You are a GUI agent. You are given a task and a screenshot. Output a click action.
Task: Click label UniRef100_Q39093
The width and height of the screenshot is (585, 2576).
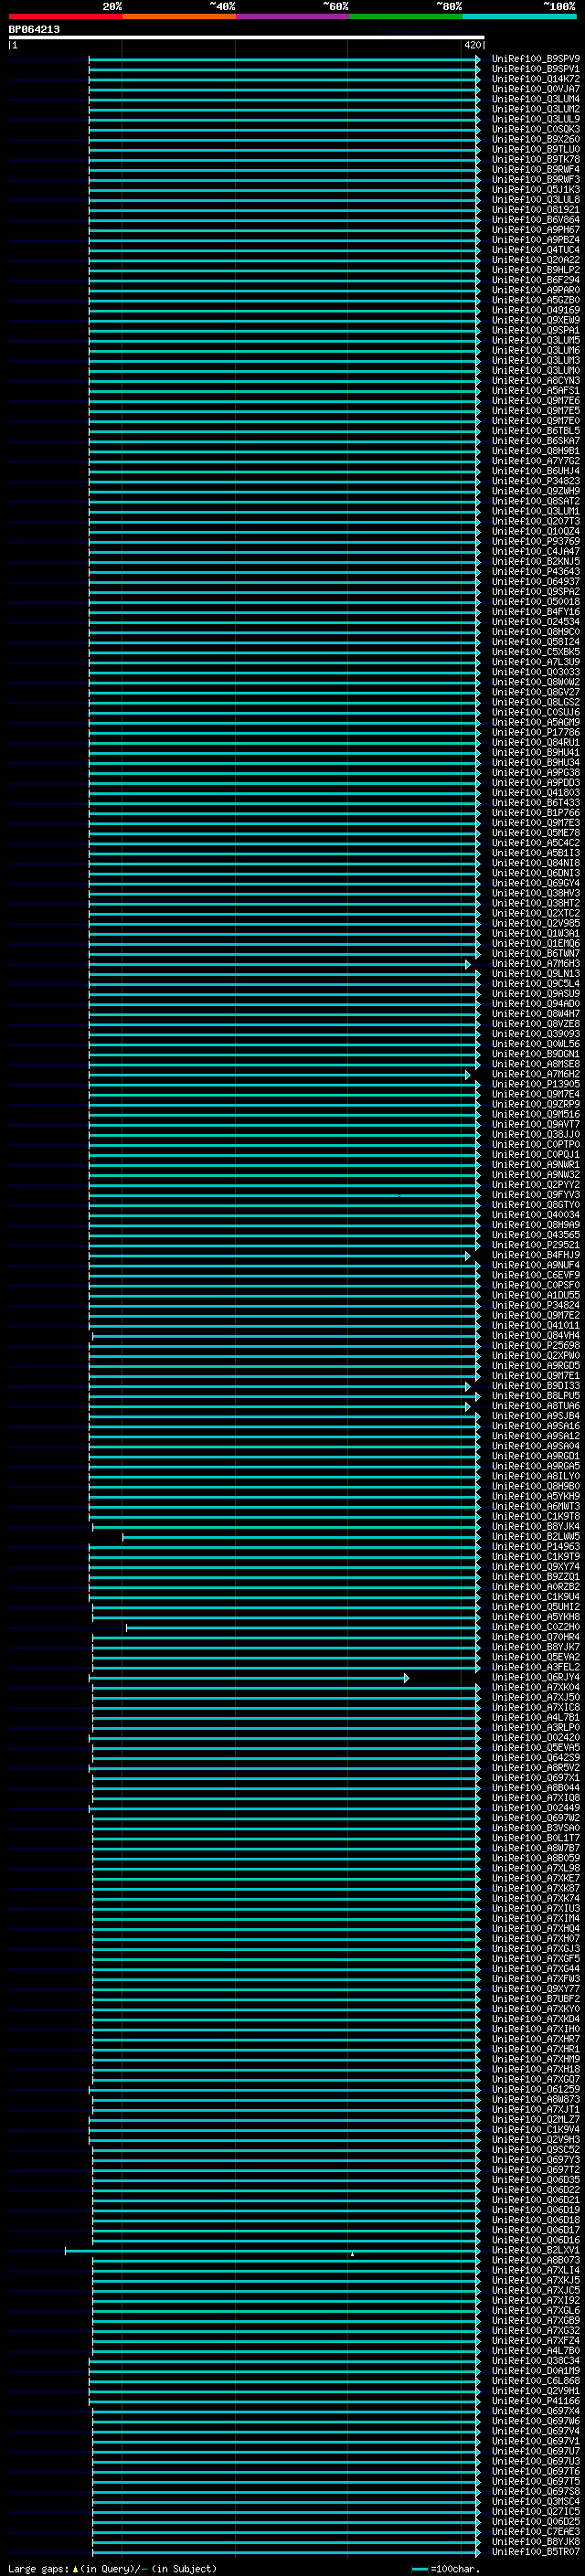(535, 1034)
